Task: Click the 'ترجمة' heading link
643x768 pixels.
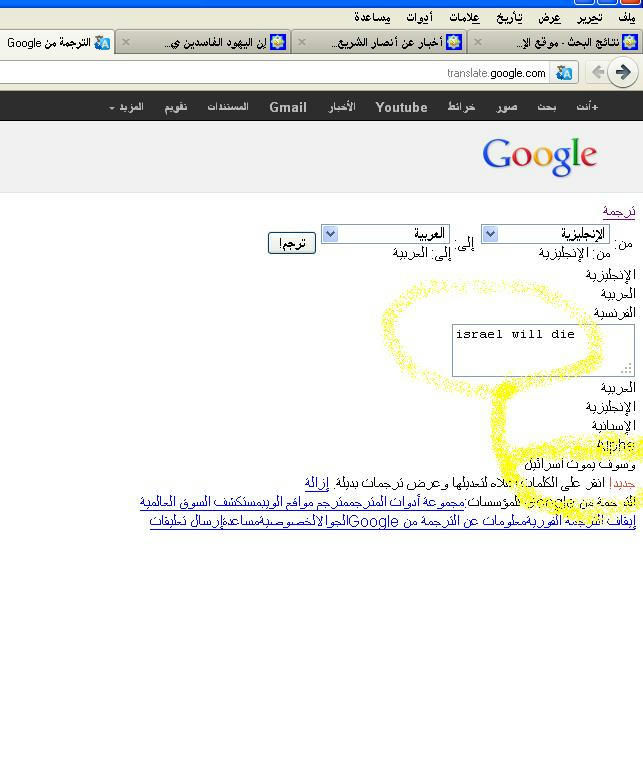Action: (x=619, y=212)
